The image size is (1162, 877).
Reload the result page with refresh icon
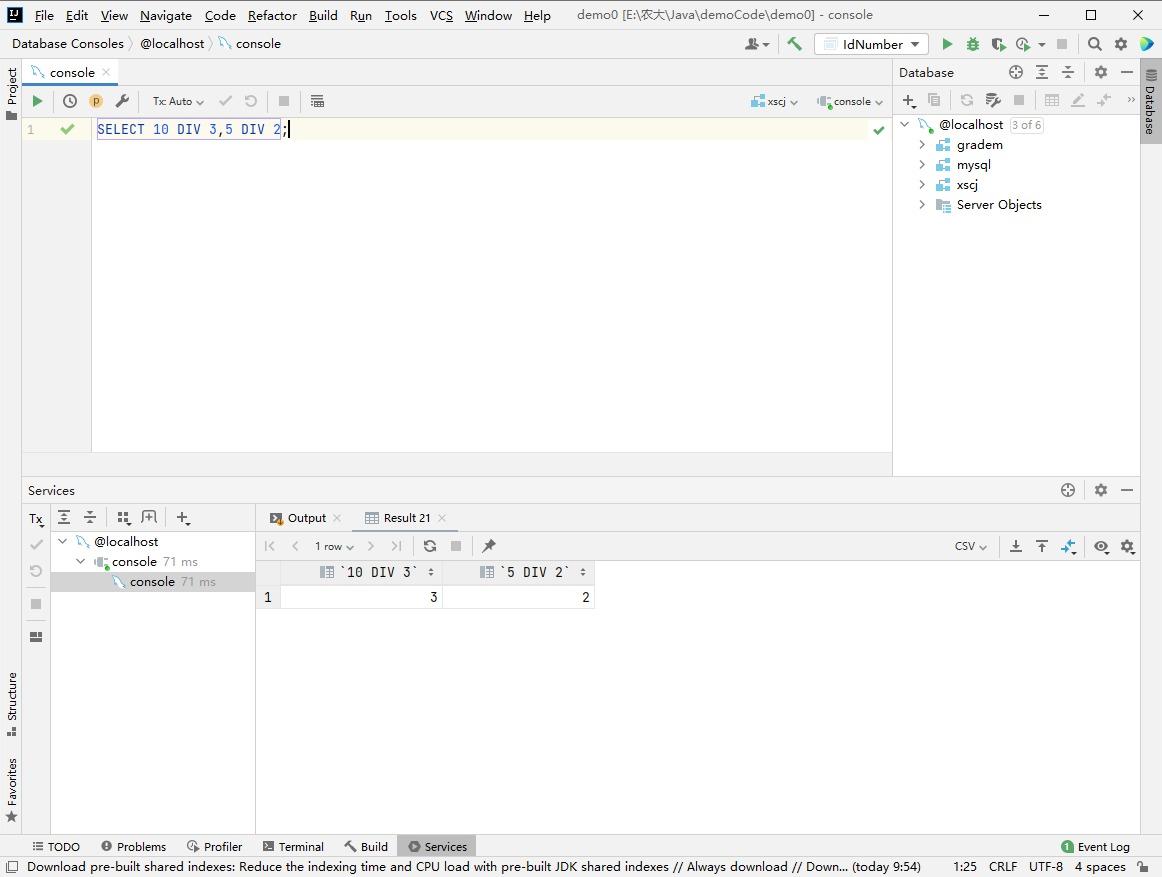point(430,546)
